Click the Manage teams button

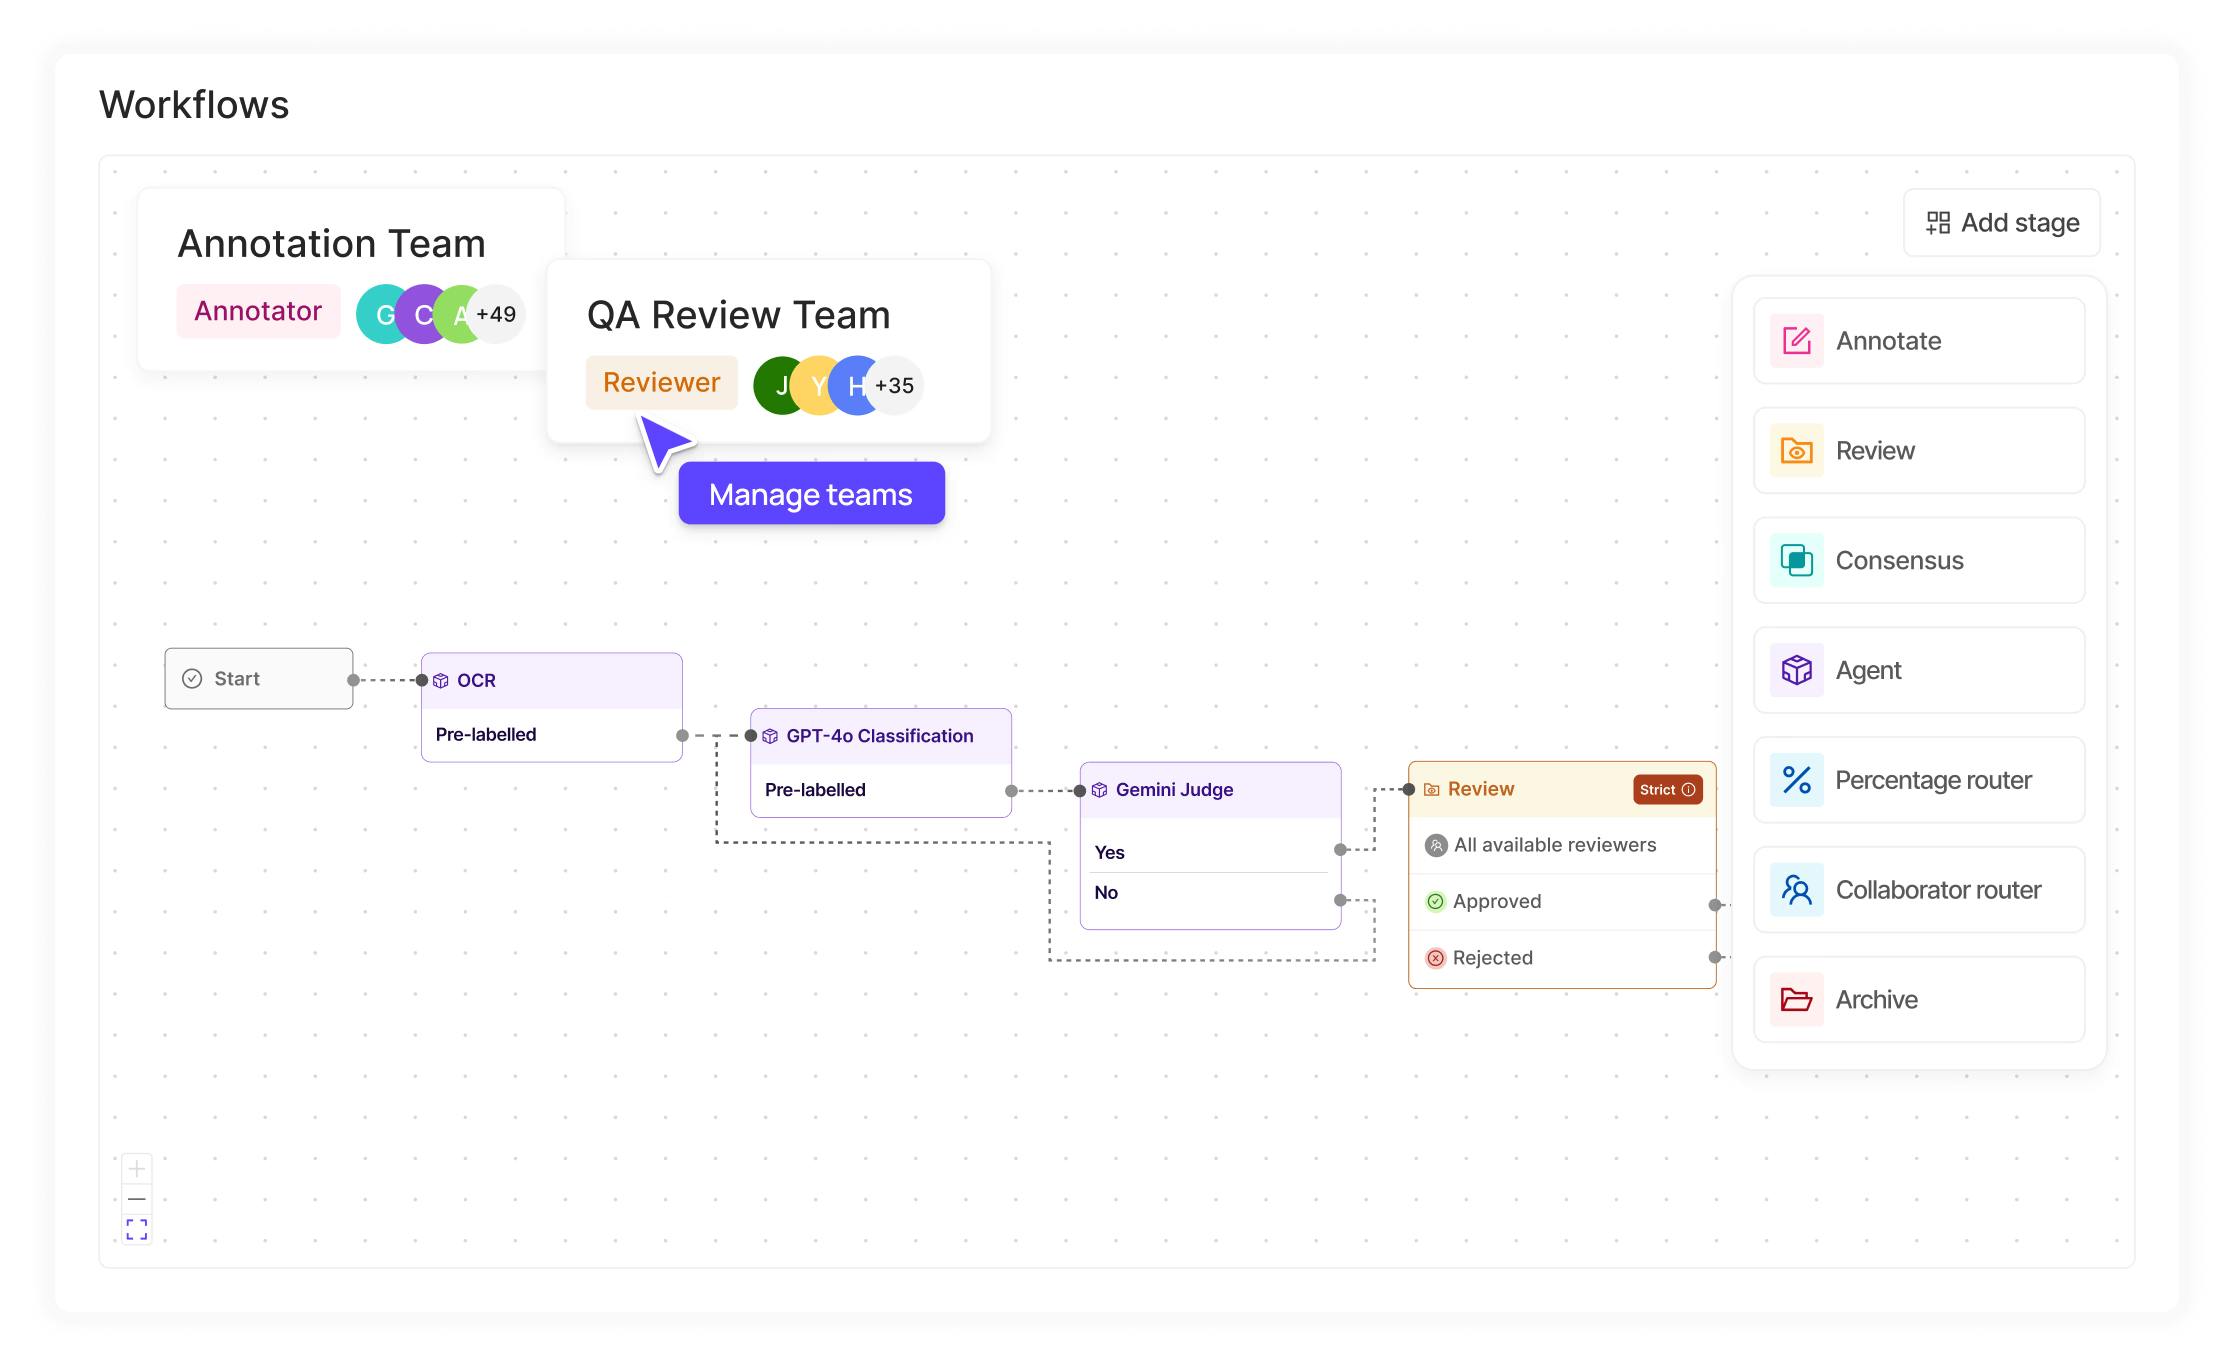(811, 494)
